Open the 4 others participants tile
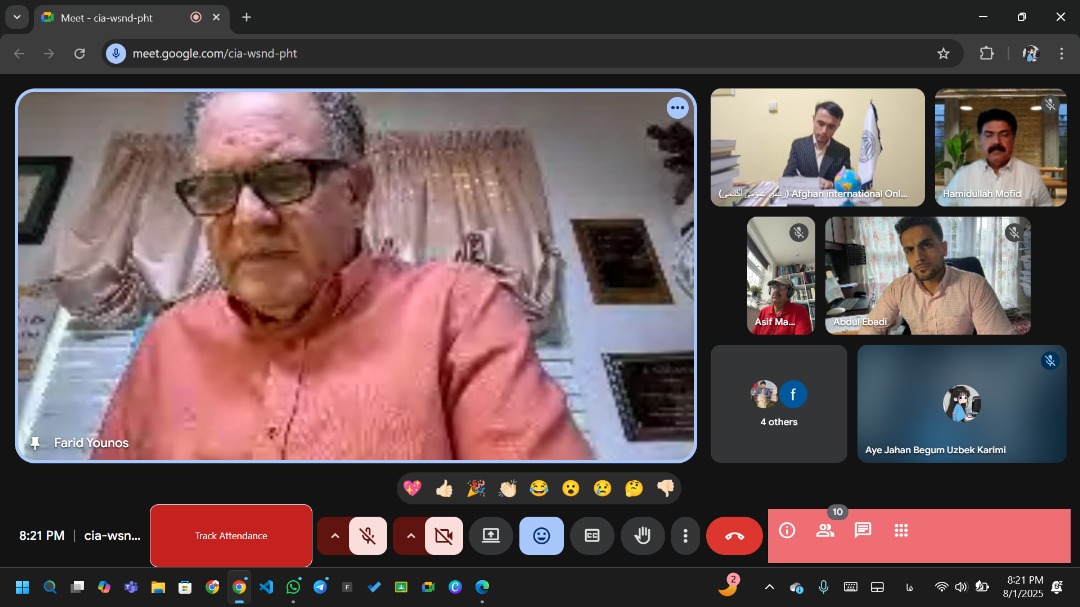1080x607 pixels. coord(778,403)
